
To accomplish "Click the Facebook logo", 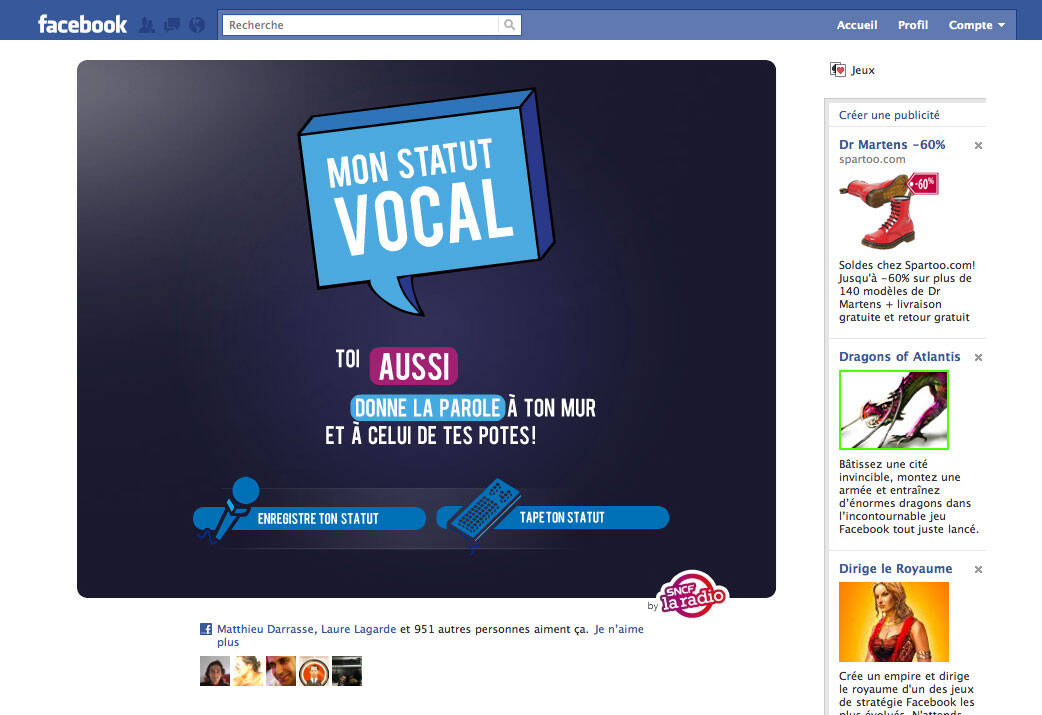I will [x=82, y=25].
